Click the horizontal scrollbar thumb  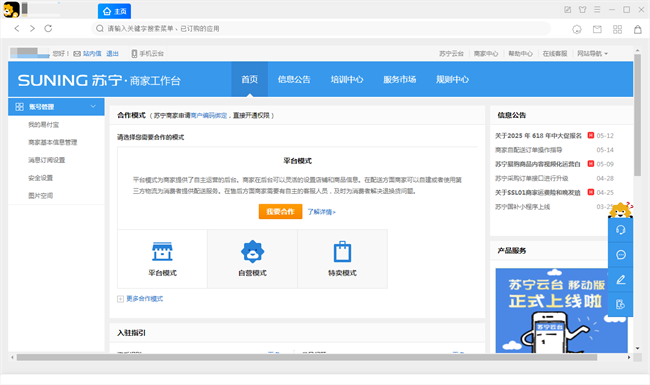[307, 357]
